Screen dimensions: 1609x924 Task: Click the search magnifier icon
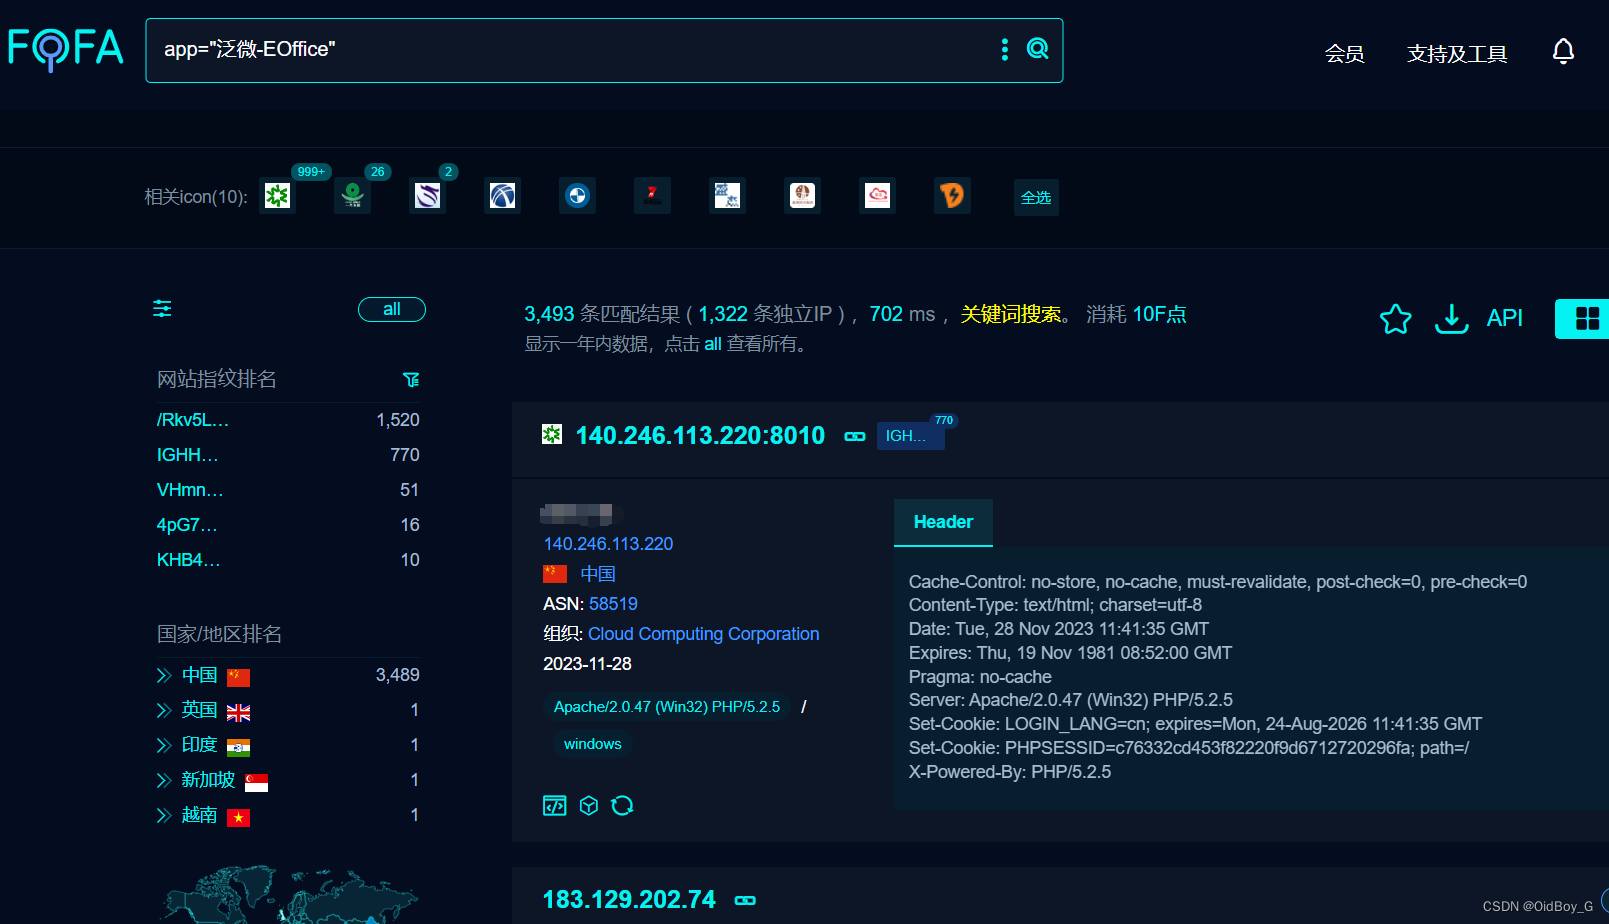tap(1037, 48)
